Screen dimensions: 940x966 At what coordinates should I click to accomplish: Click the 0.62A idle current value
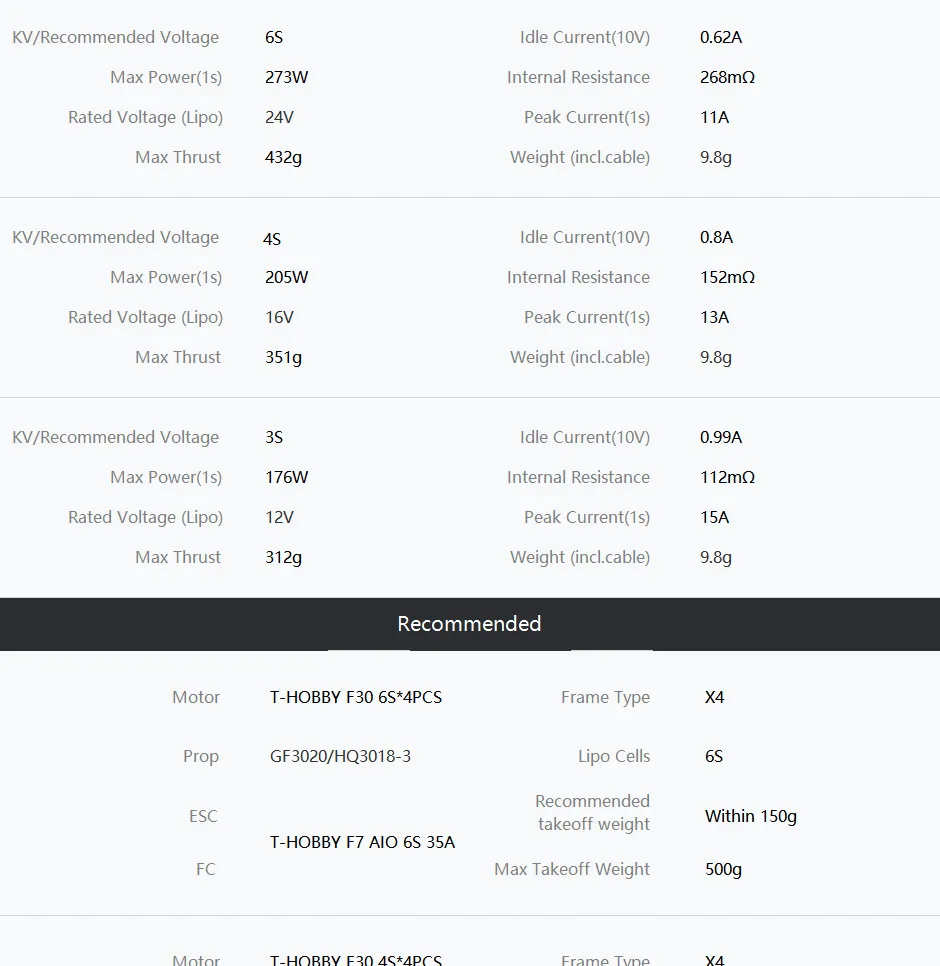point(721,37)
